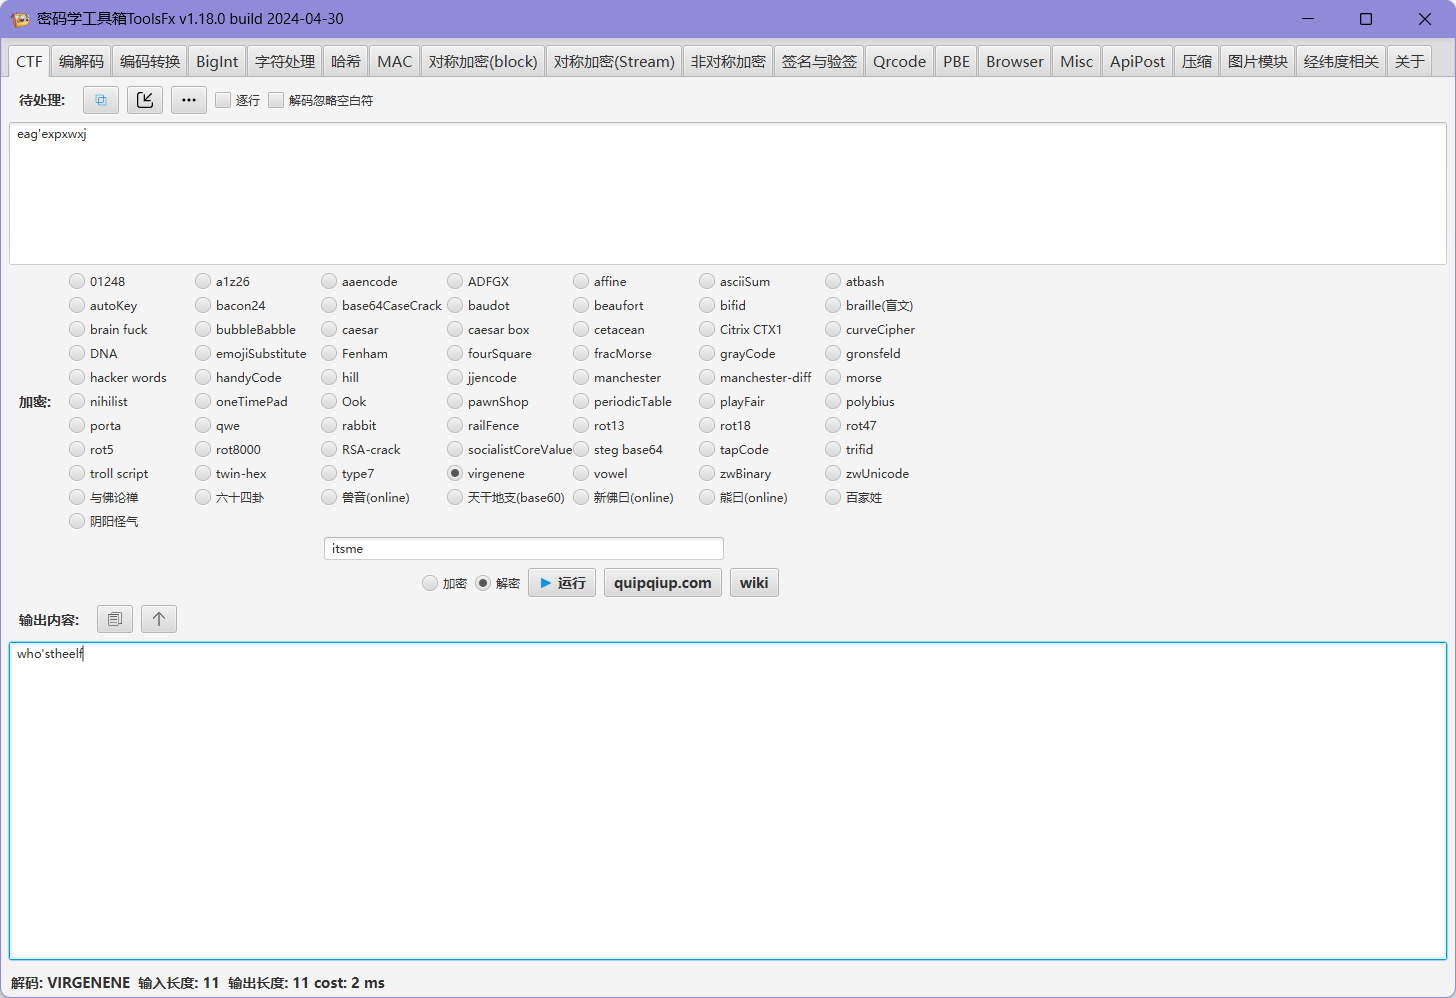Click the import file icon button

click(145, 100)
